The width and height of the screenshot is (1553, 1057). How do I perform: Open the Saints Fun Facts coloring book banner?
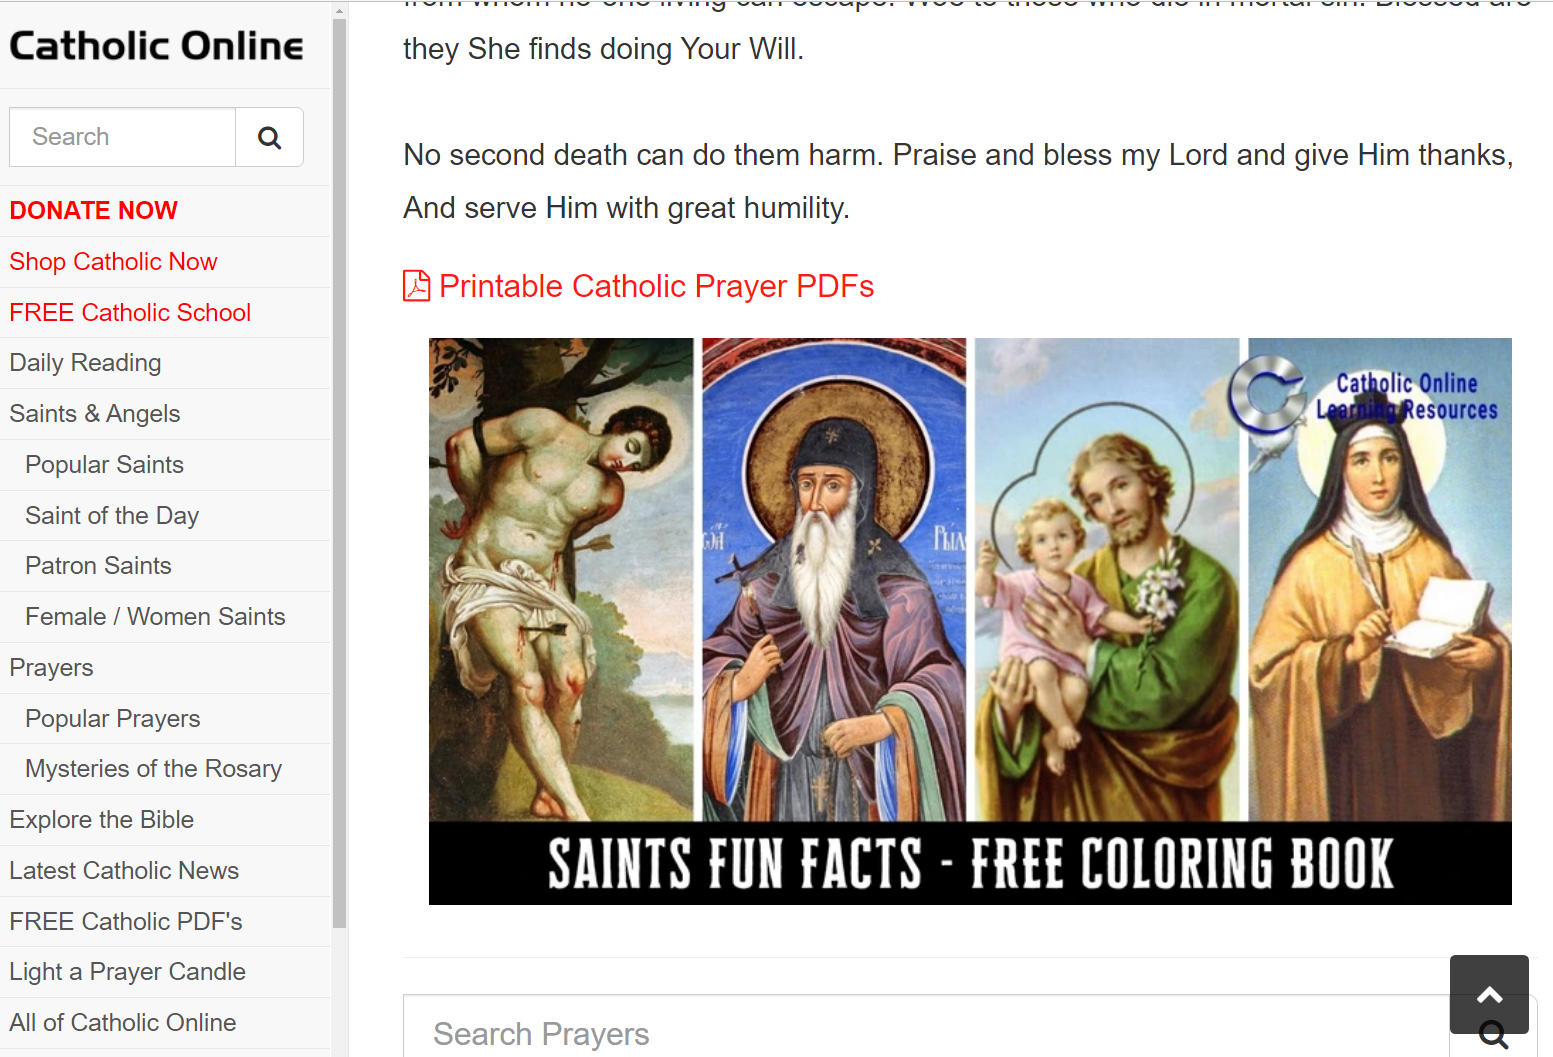pos(969,621)
